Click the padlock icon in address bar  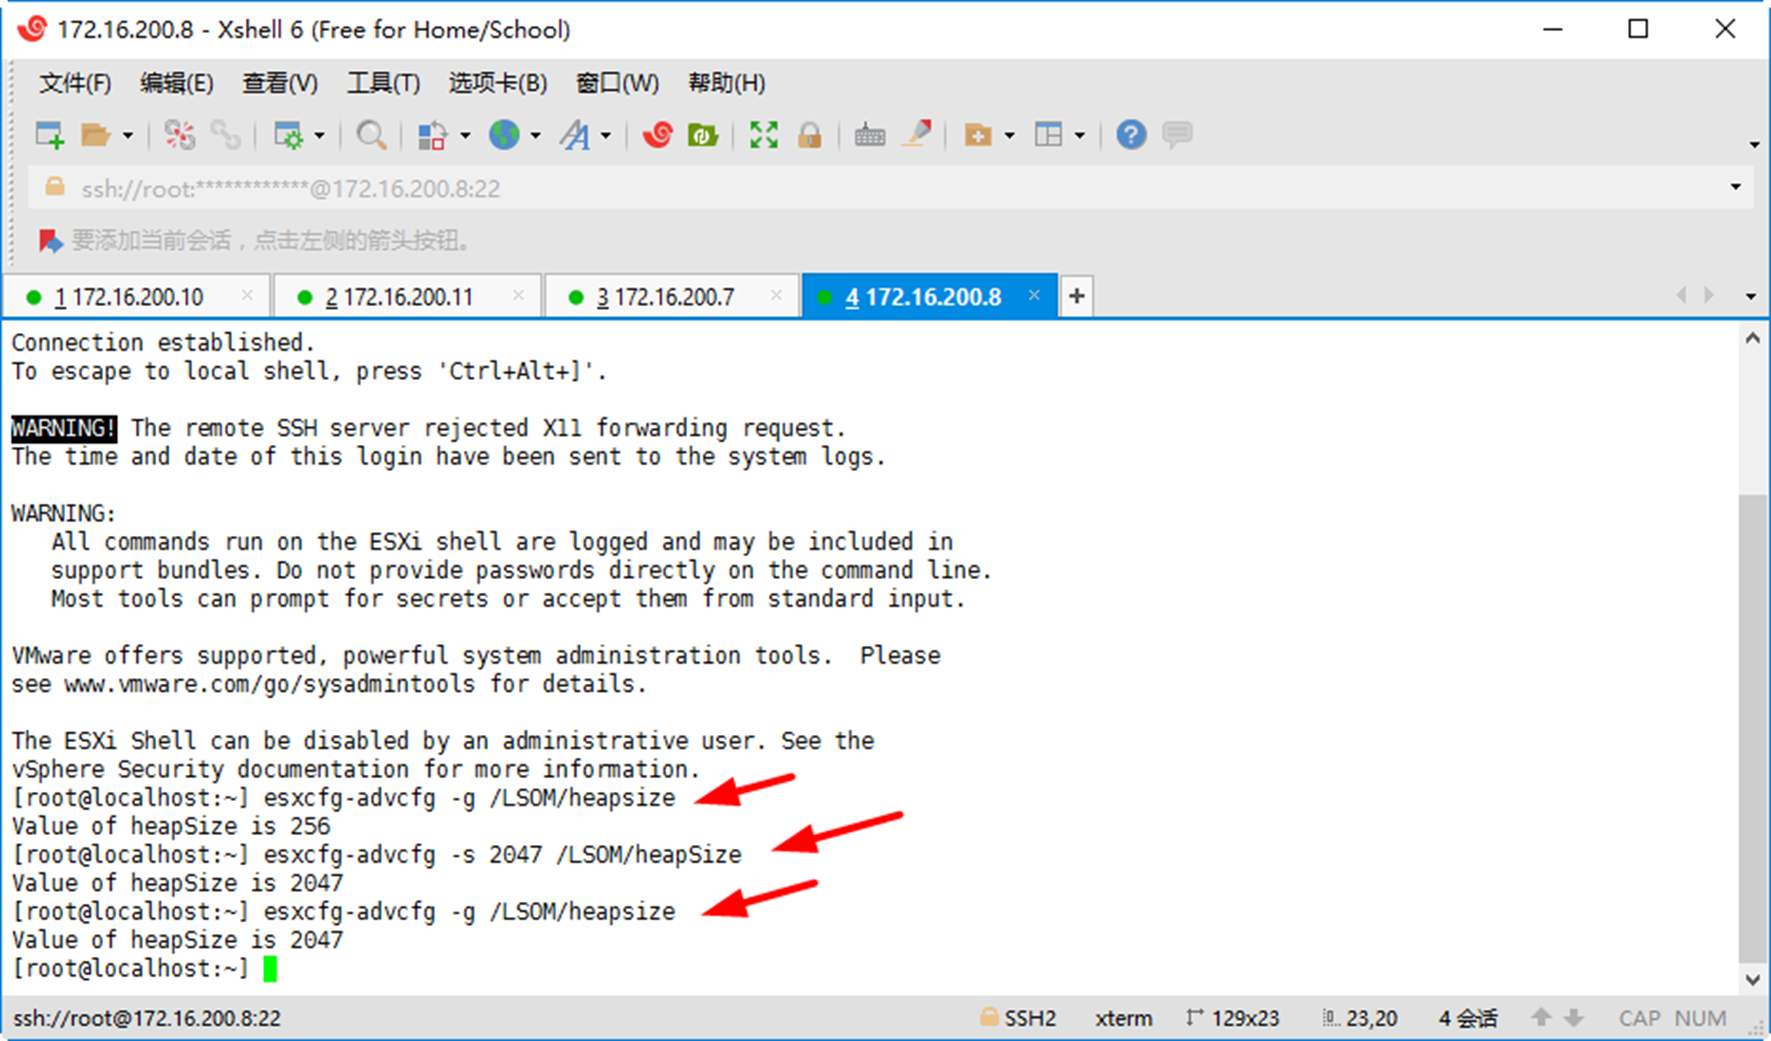tap(55, 188)
